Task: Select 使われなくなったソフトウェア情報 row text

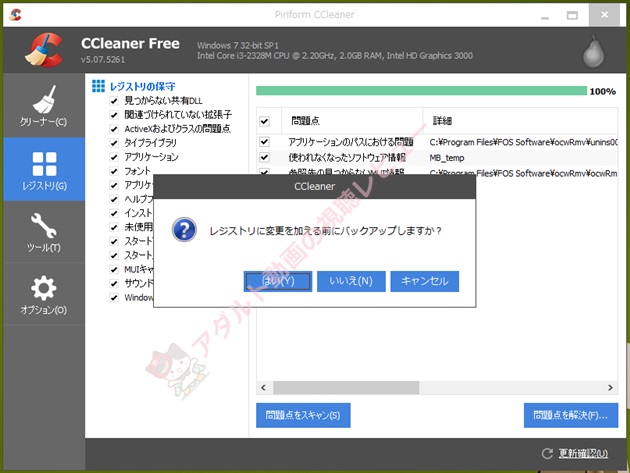Action: (x=347, y=158)
